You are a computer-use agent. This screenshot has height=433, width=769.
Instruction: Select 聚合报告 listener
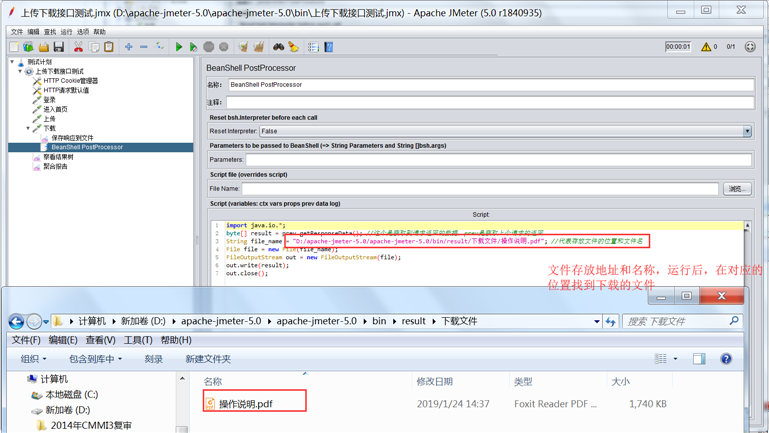tap(55, 166)
